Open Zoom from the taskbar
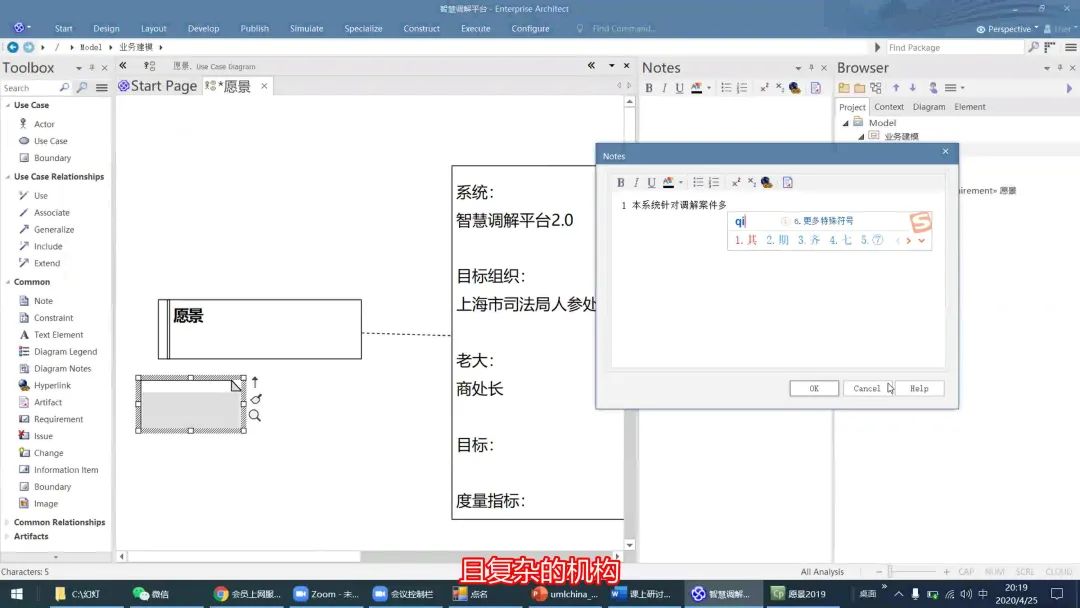Screen dimensions: 1080x608 pos(325,594)
